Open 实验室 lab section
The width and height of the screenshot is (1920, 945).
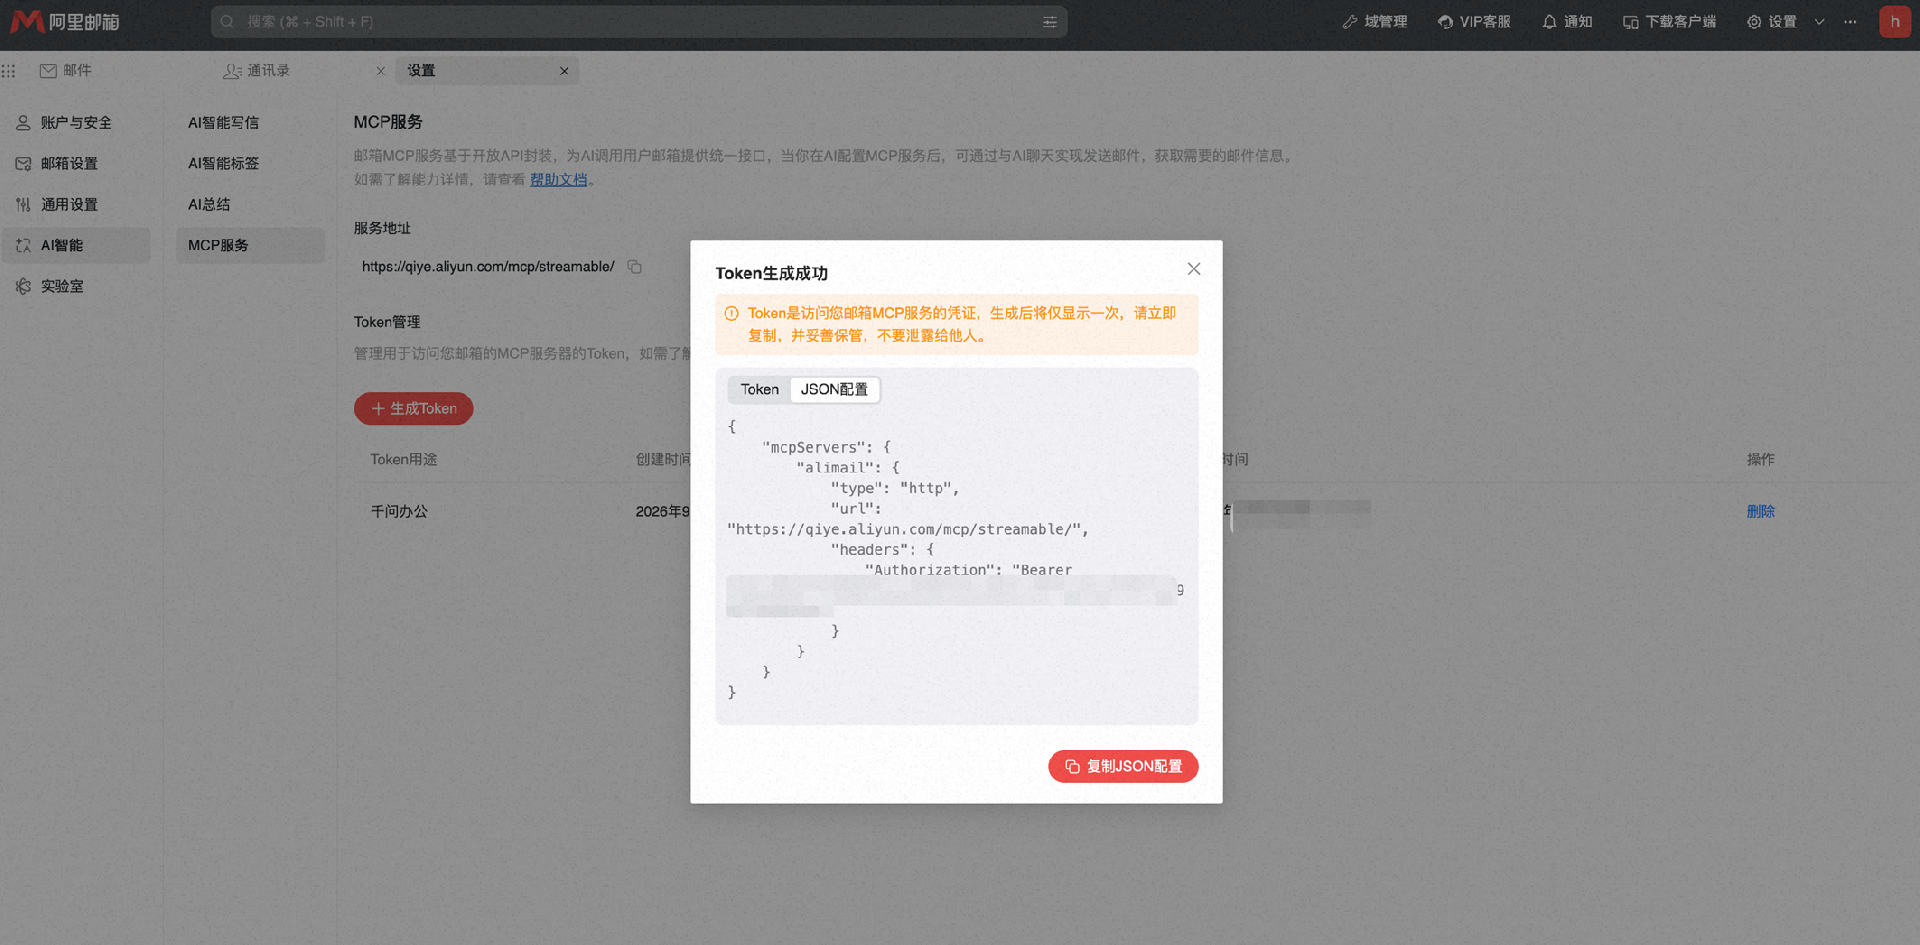tap(76, 287)
